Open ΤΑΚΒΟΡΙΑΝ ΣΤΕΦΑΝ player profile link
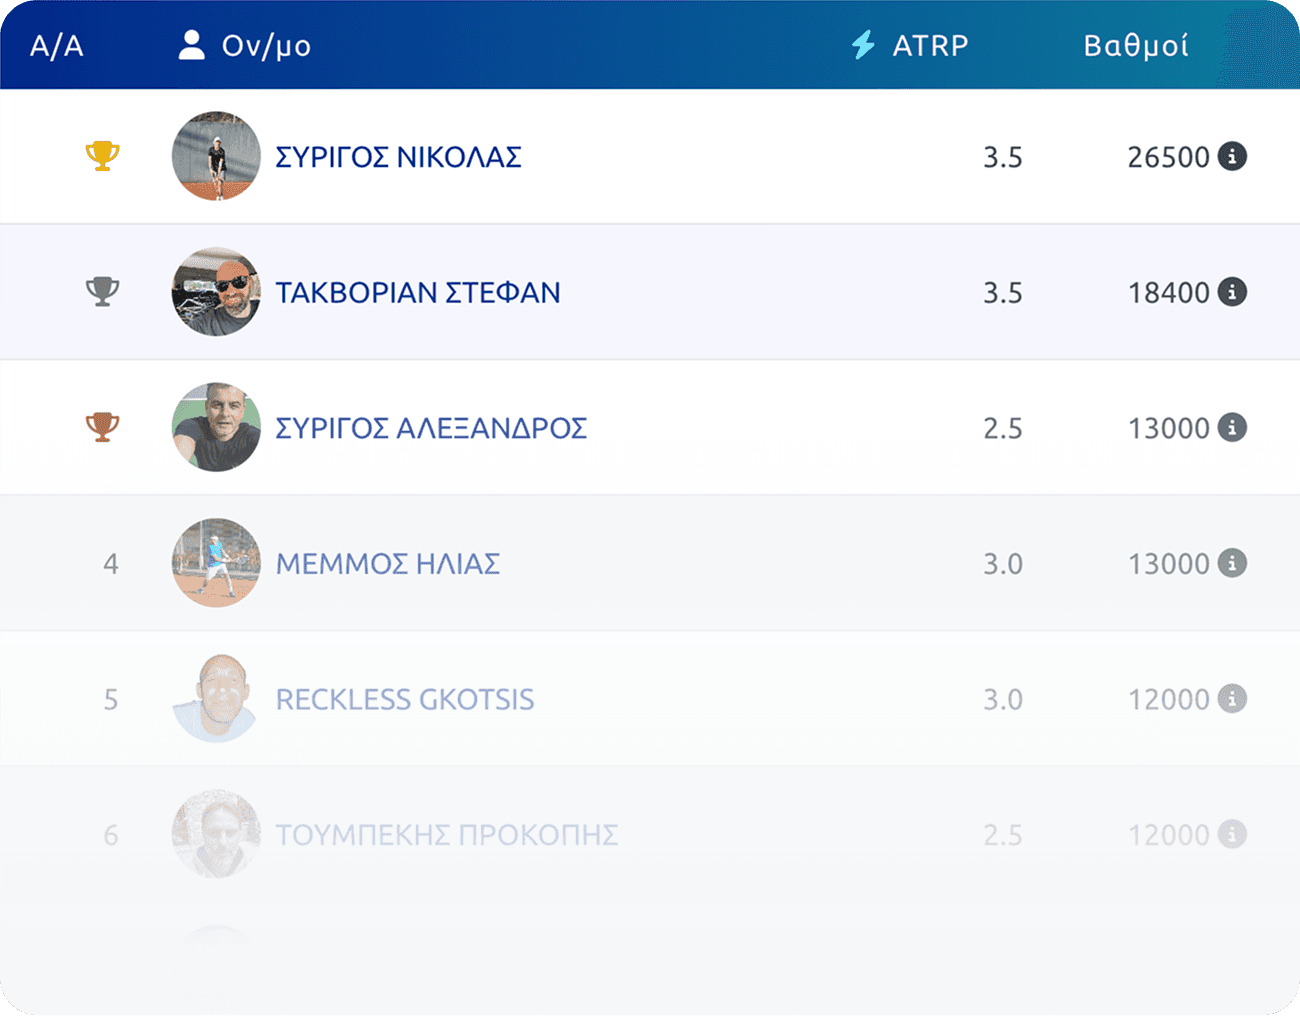 [x=418, y=293]
